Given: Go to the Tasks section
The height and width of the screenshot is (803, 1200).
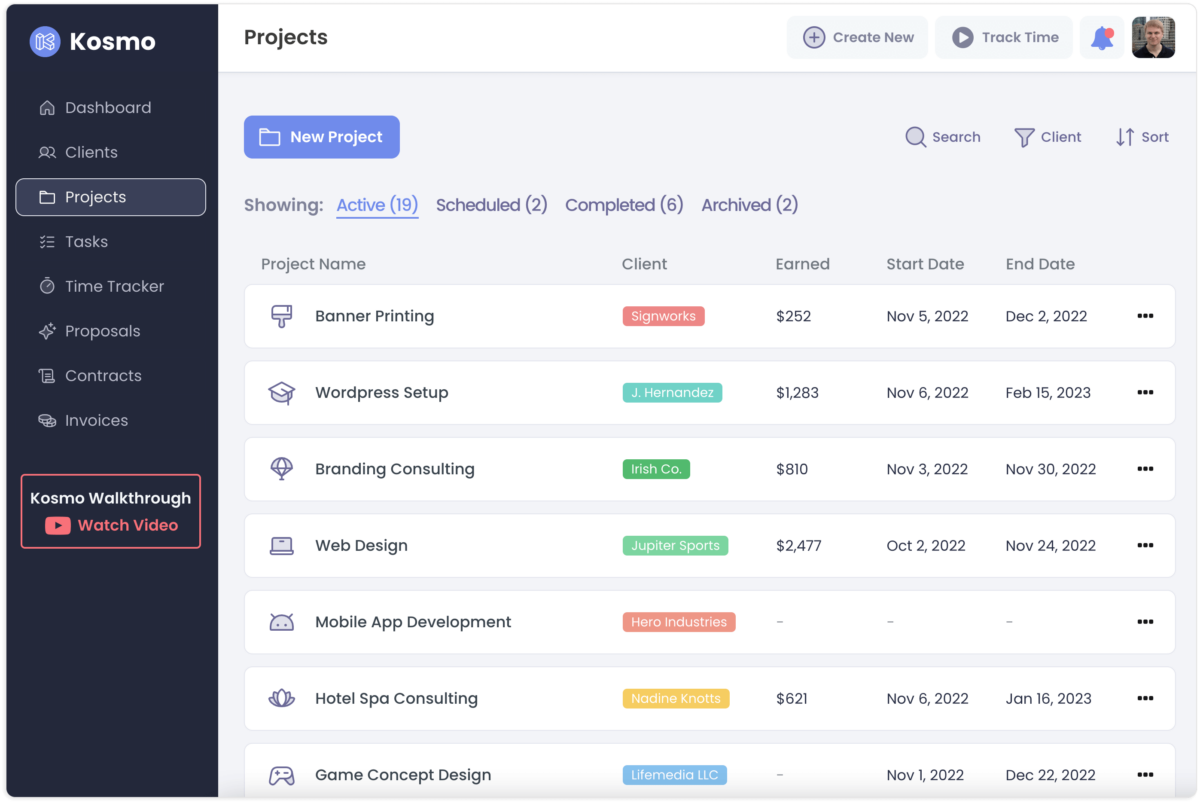Looking at the screenshot, I should coord(88,241).
